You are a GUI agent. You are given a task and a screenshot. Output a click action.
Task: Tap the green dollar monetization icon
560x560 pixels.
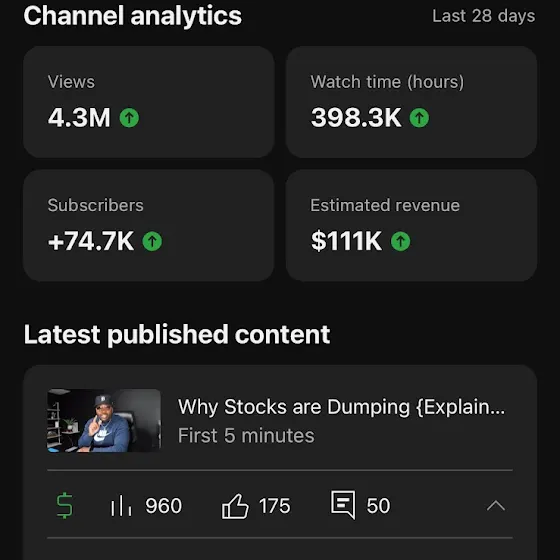click(x=65, y=505)
